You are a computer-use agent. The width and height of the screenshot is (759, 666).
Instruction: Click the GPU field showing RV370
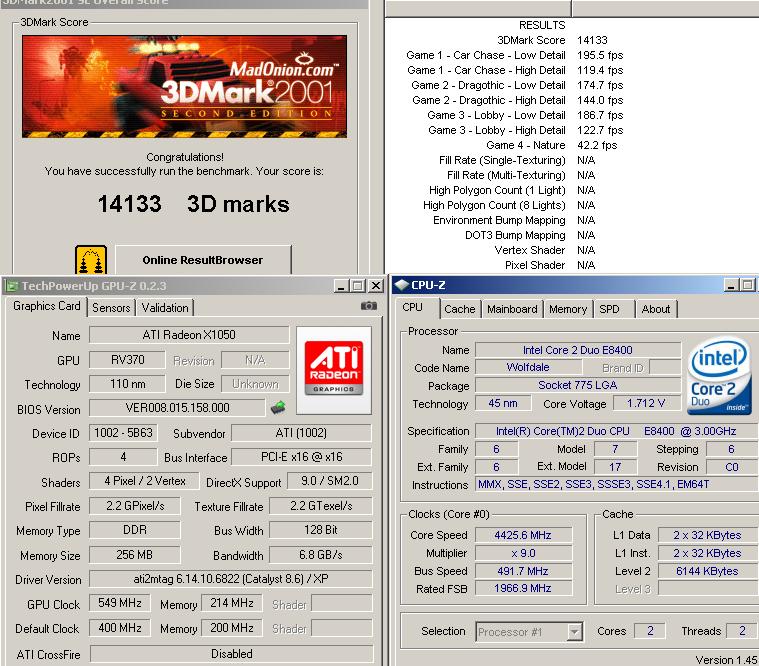[127, 360]
